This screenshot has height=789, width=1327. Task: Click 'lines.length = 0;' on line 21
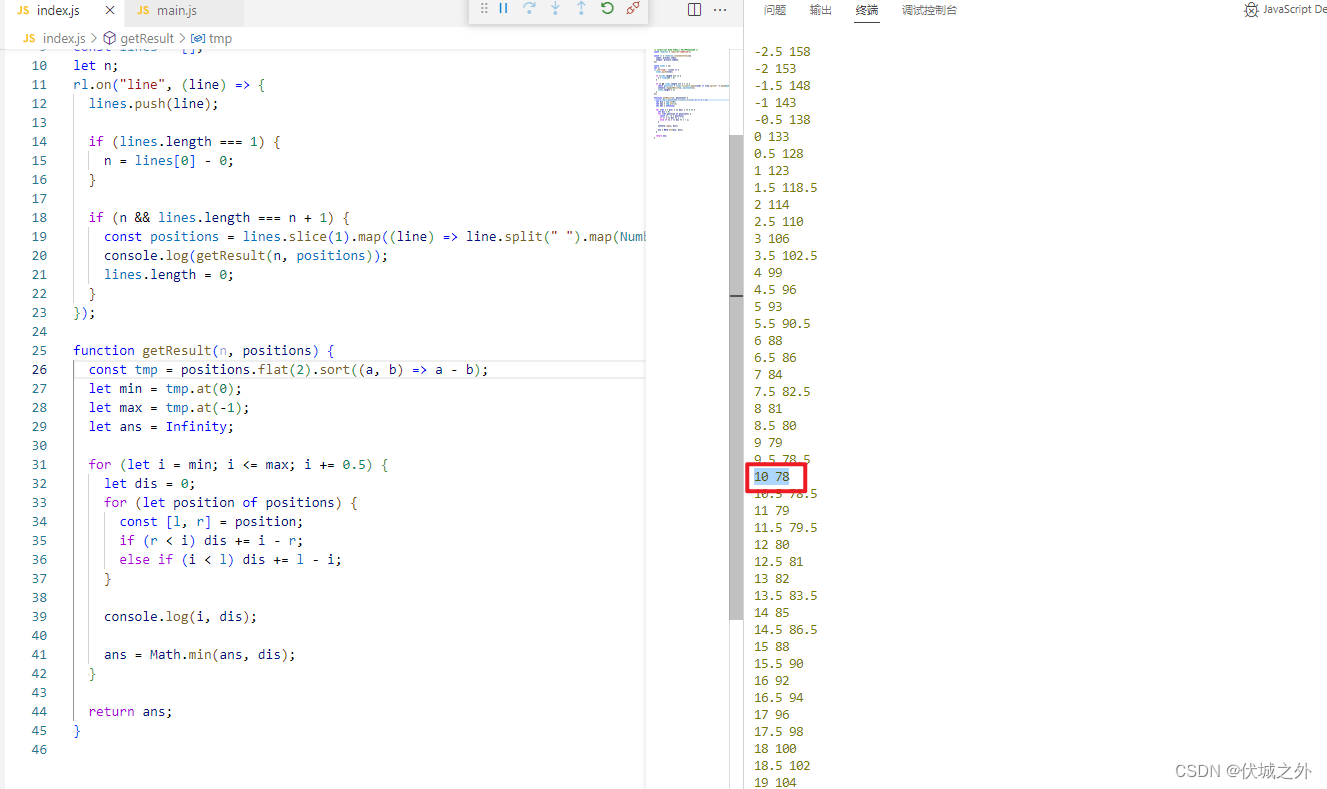pyautogui.click(x=169, y=274)
